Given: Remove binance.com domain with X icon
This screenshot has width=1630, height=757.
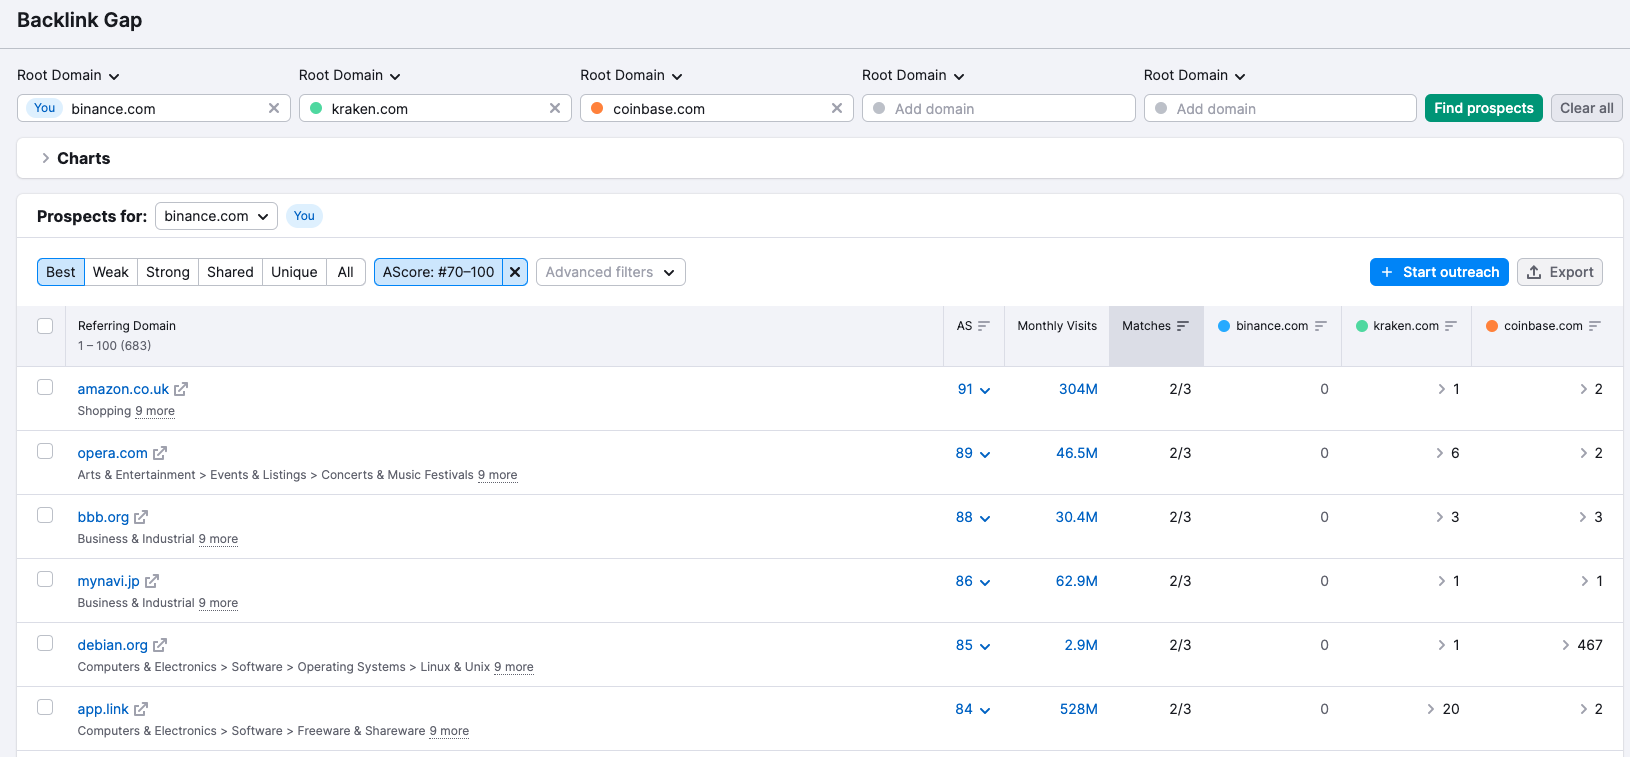Looking at the screenshot, I should tap(274, 108).
